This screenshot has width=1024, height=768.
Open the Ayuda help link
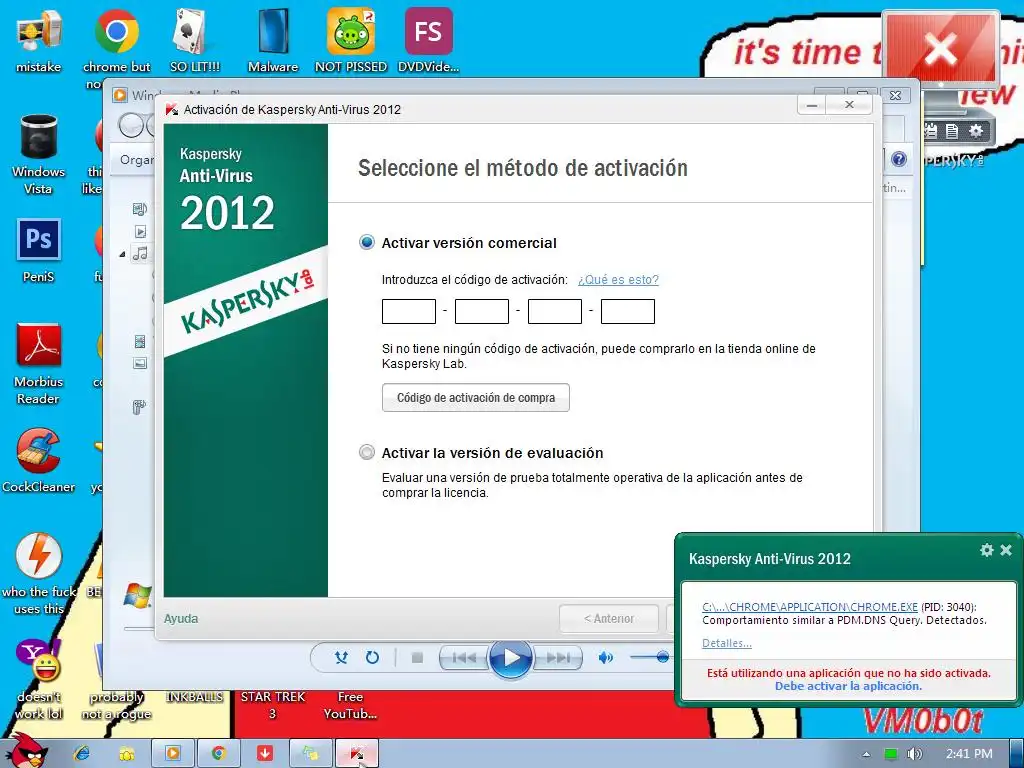point(181,618)
